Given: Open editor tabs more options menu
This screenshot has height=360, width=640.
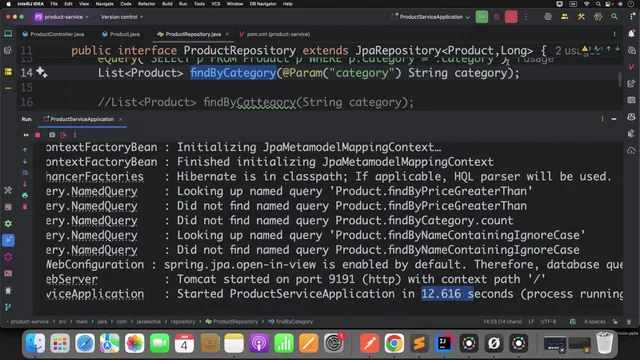Looking at the screenshot, I should coord(614,34).
